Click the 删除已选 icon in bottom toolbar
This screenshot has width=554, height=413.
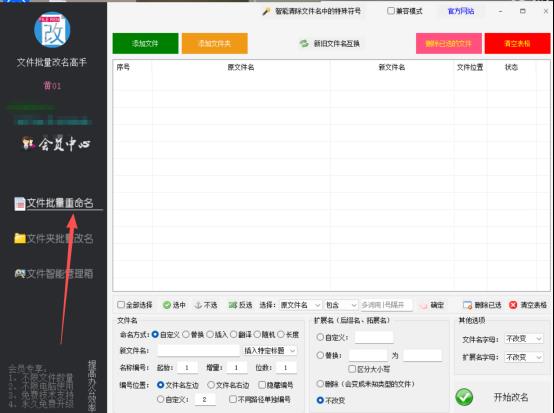[x=467, y=305]
